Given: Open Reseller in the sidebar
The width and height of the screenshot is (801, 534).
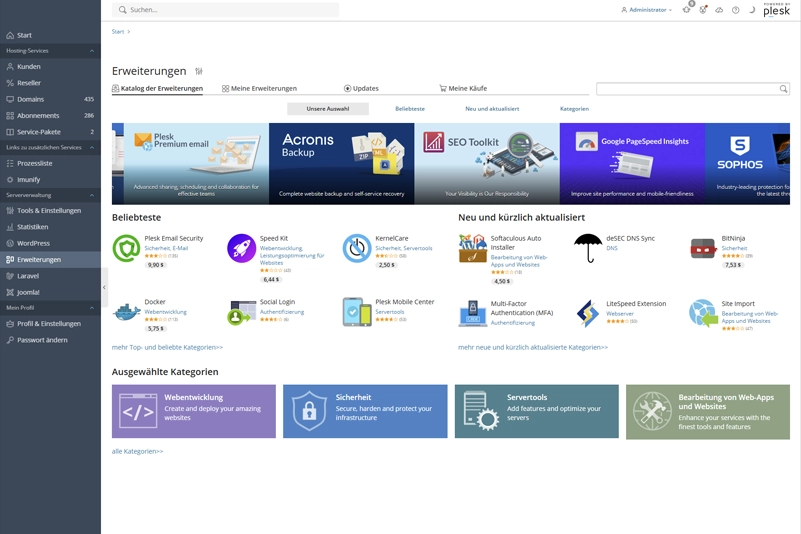Looking at the screenshot, I should tap(50, 83).
